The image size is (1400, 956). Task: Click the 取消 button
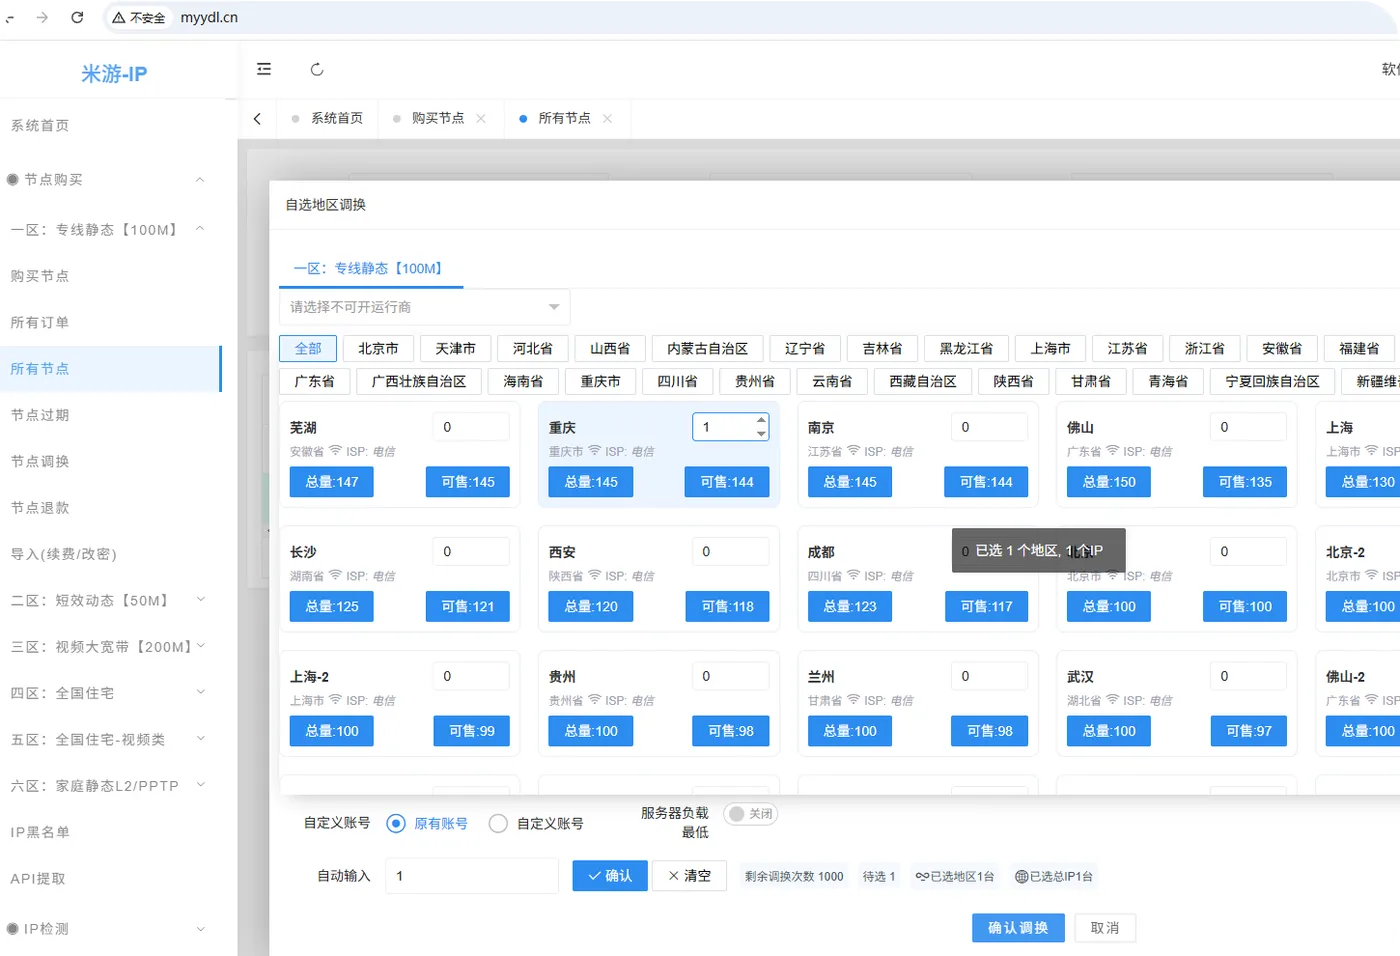(x=1105, y=928)
